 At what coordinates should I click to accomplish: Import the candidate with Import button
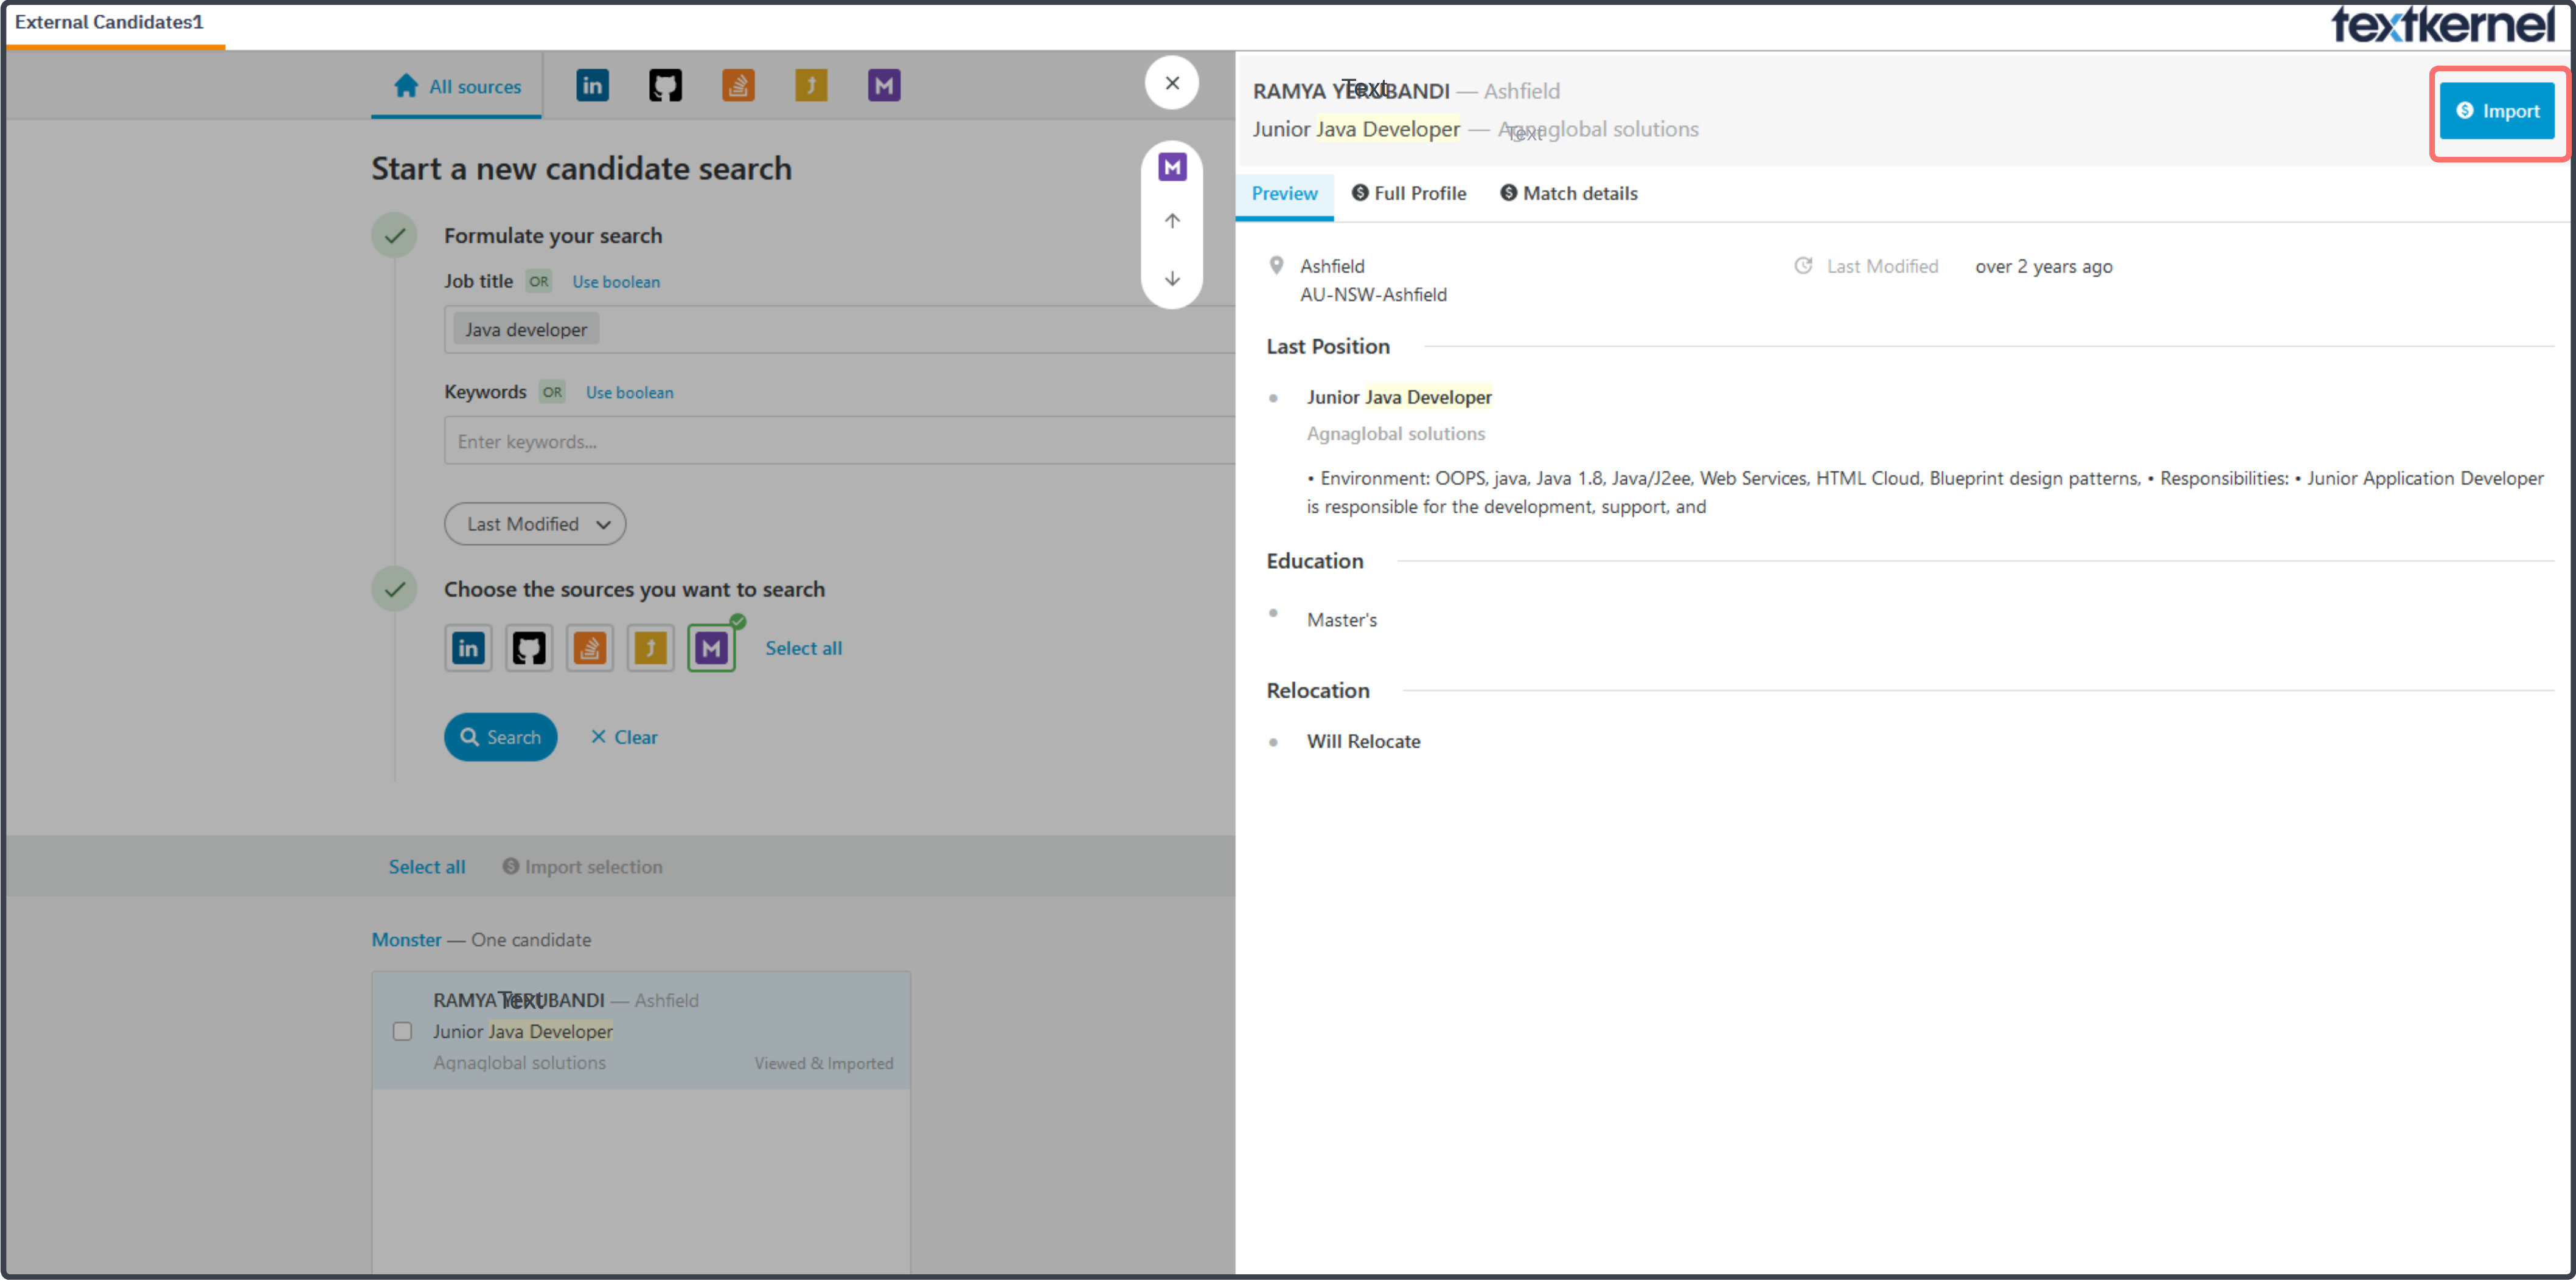2497,111
